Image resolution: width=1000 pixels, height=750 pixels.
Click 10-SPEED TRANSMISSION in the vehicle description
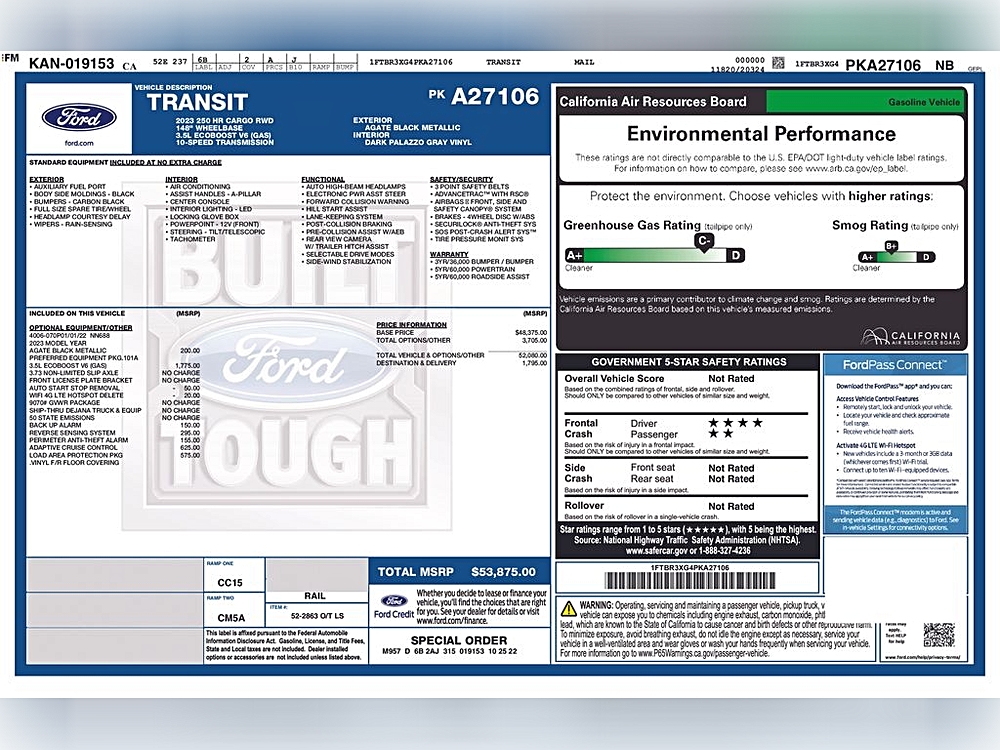224,142
